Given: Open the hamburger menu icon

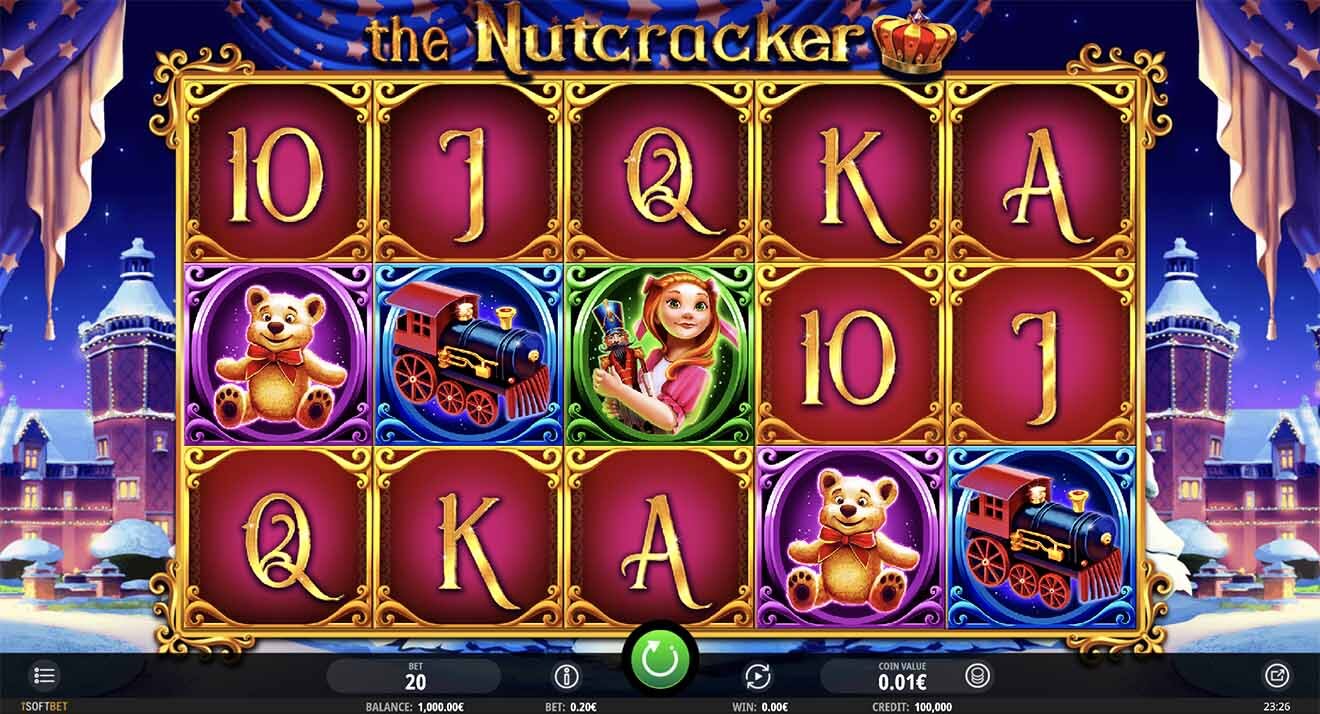Looking at the screenshot, I should pyautogui.click(x=45, y=676).
